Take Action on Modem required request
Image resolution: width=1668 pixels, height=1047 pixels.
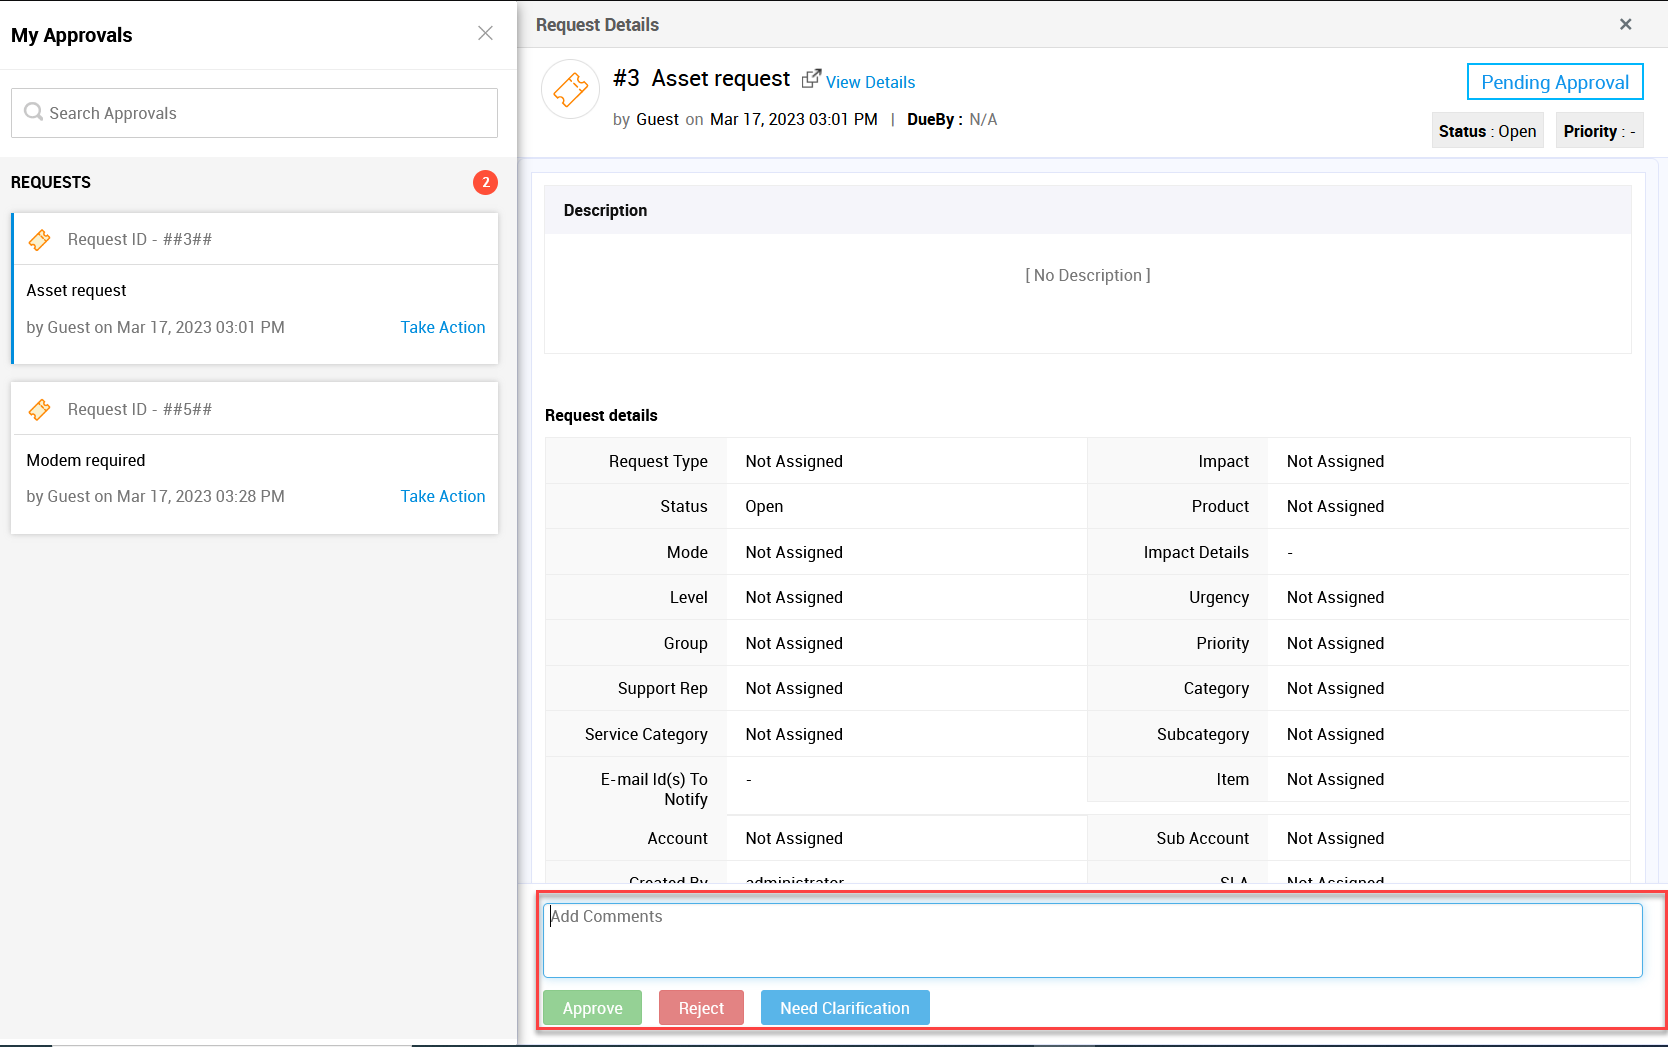tap(442, 496)
